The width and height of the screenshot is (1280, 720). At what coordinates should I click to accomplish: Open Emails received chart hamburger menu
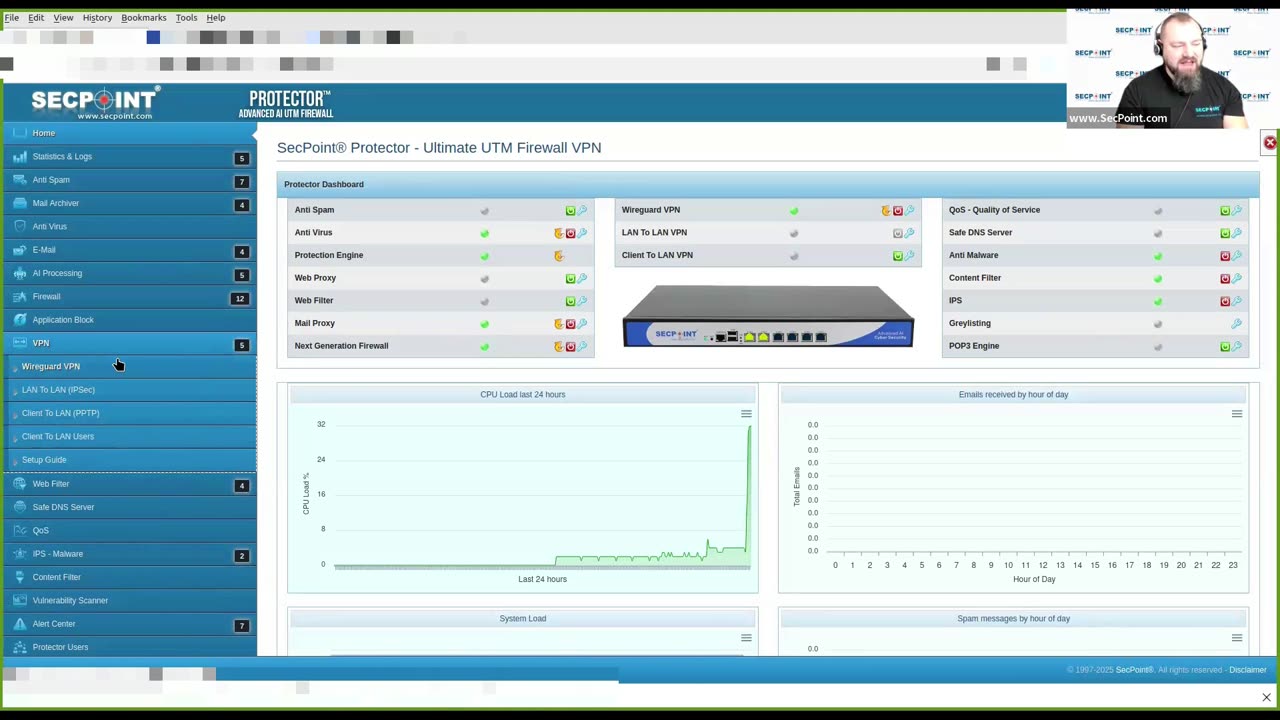click(1237, 414)
